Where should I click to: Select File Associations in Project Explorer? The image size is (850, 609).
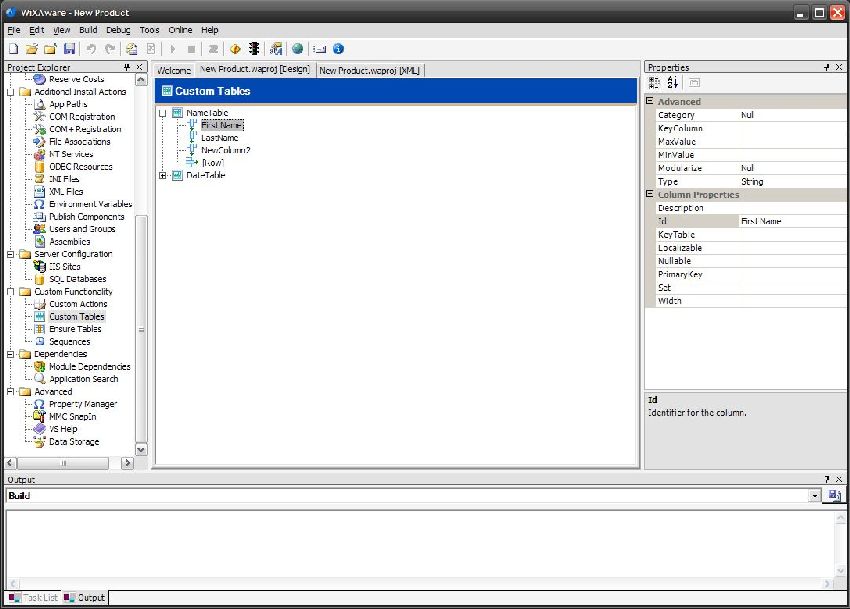coord(79,142)
